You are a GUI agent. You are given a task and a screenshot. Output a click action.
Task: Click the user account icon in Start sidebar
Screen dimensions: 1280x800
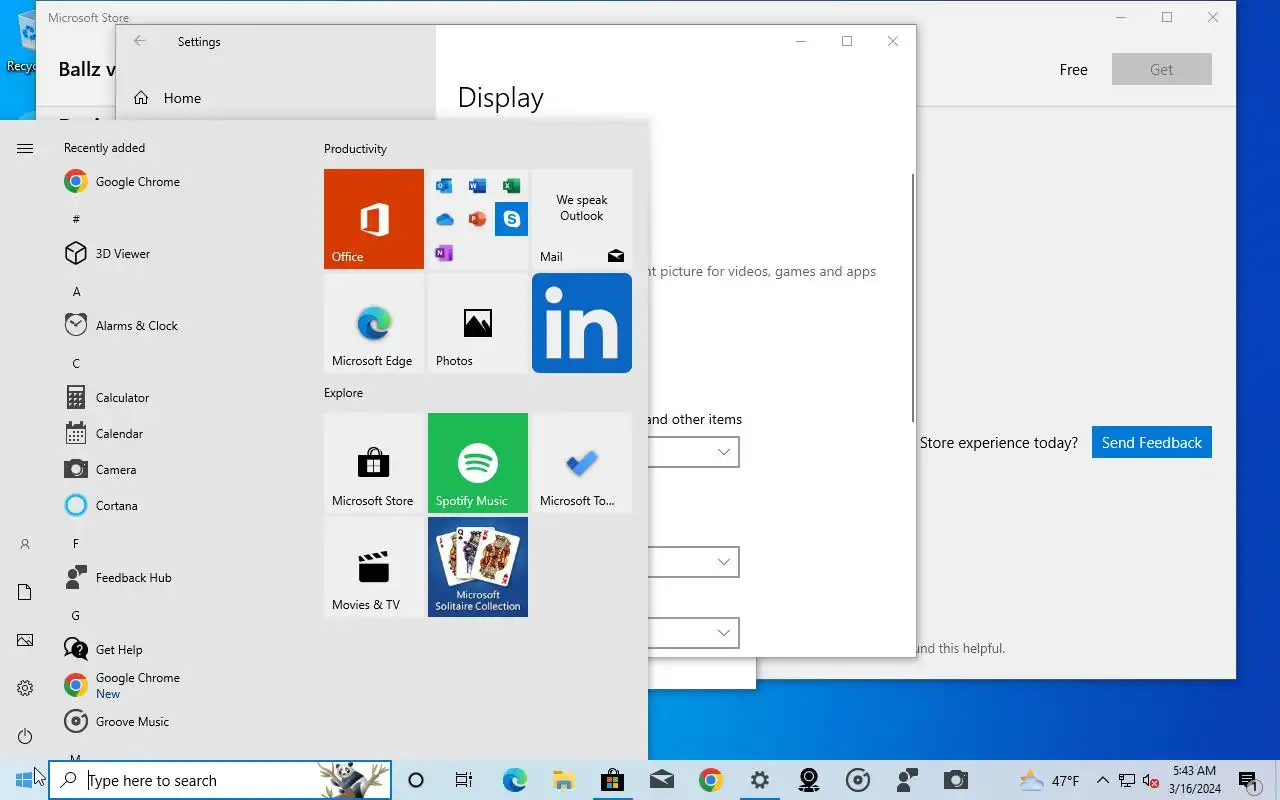(25, 544)
